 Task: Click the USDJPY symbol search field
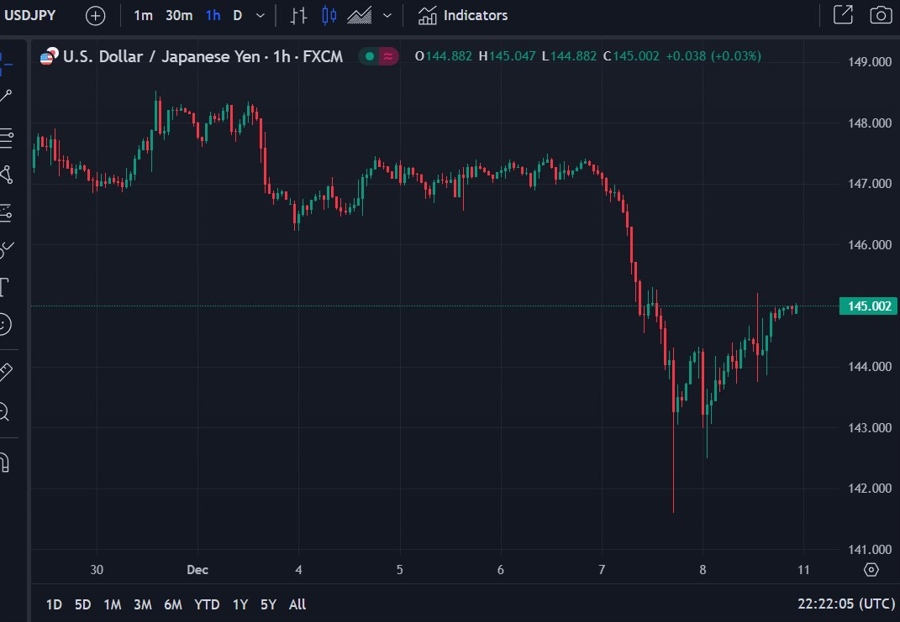[x=30, y=15]
